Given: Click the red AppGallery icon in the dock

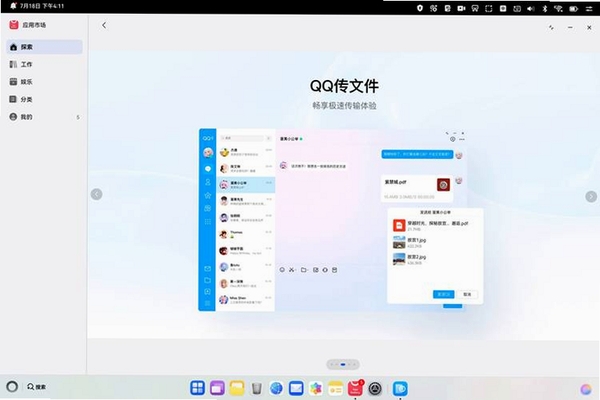Looking at the screenshot, I should pyautogui.click(x=355, y=388).
